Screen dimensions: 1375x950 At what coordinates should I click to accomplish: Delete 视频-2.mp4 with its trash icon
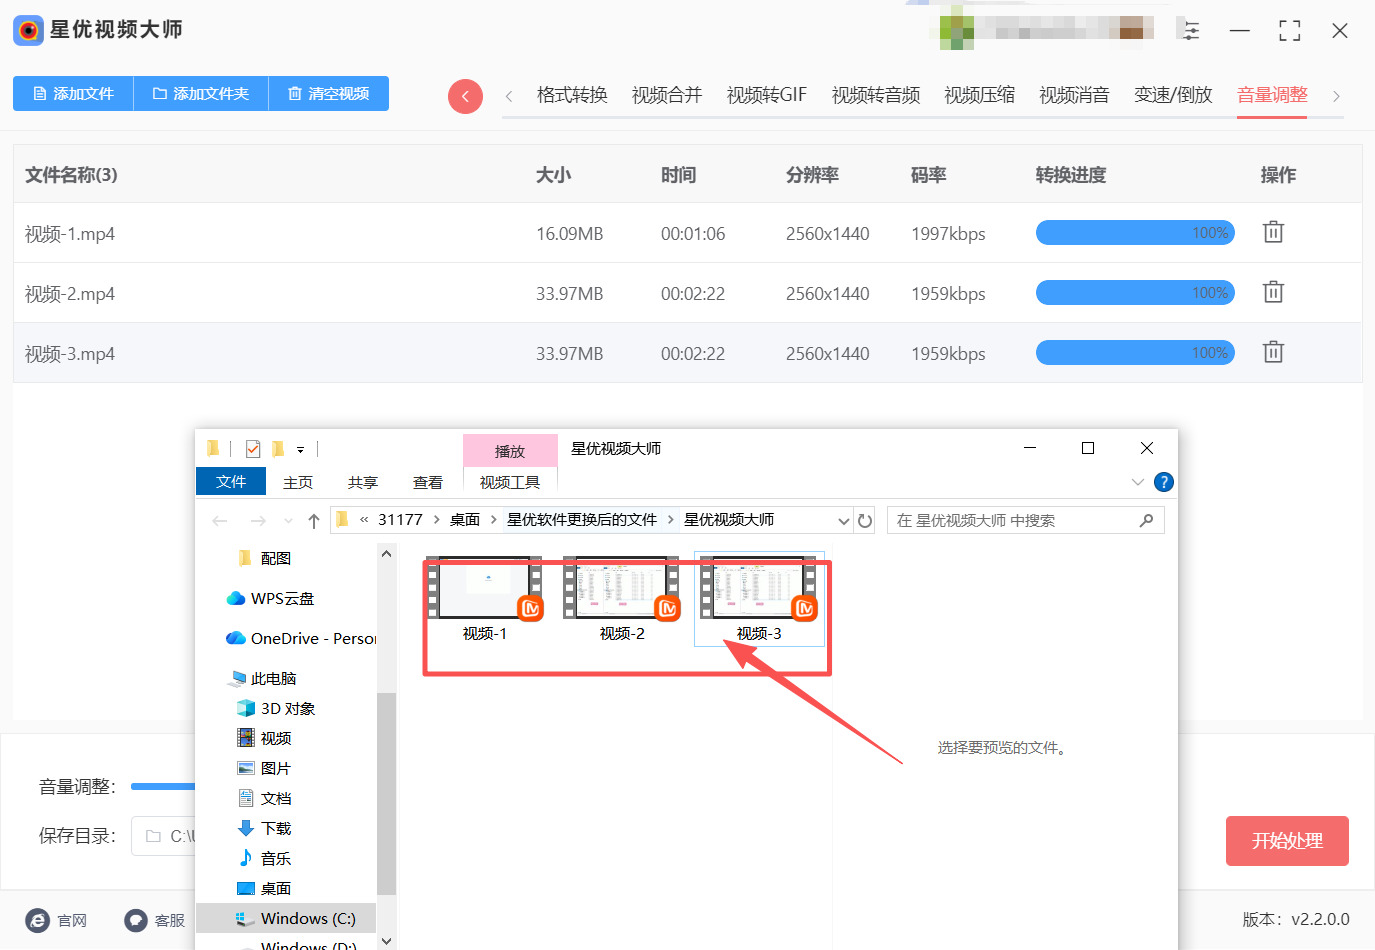pyautogui.click(x=1273, y=292)
